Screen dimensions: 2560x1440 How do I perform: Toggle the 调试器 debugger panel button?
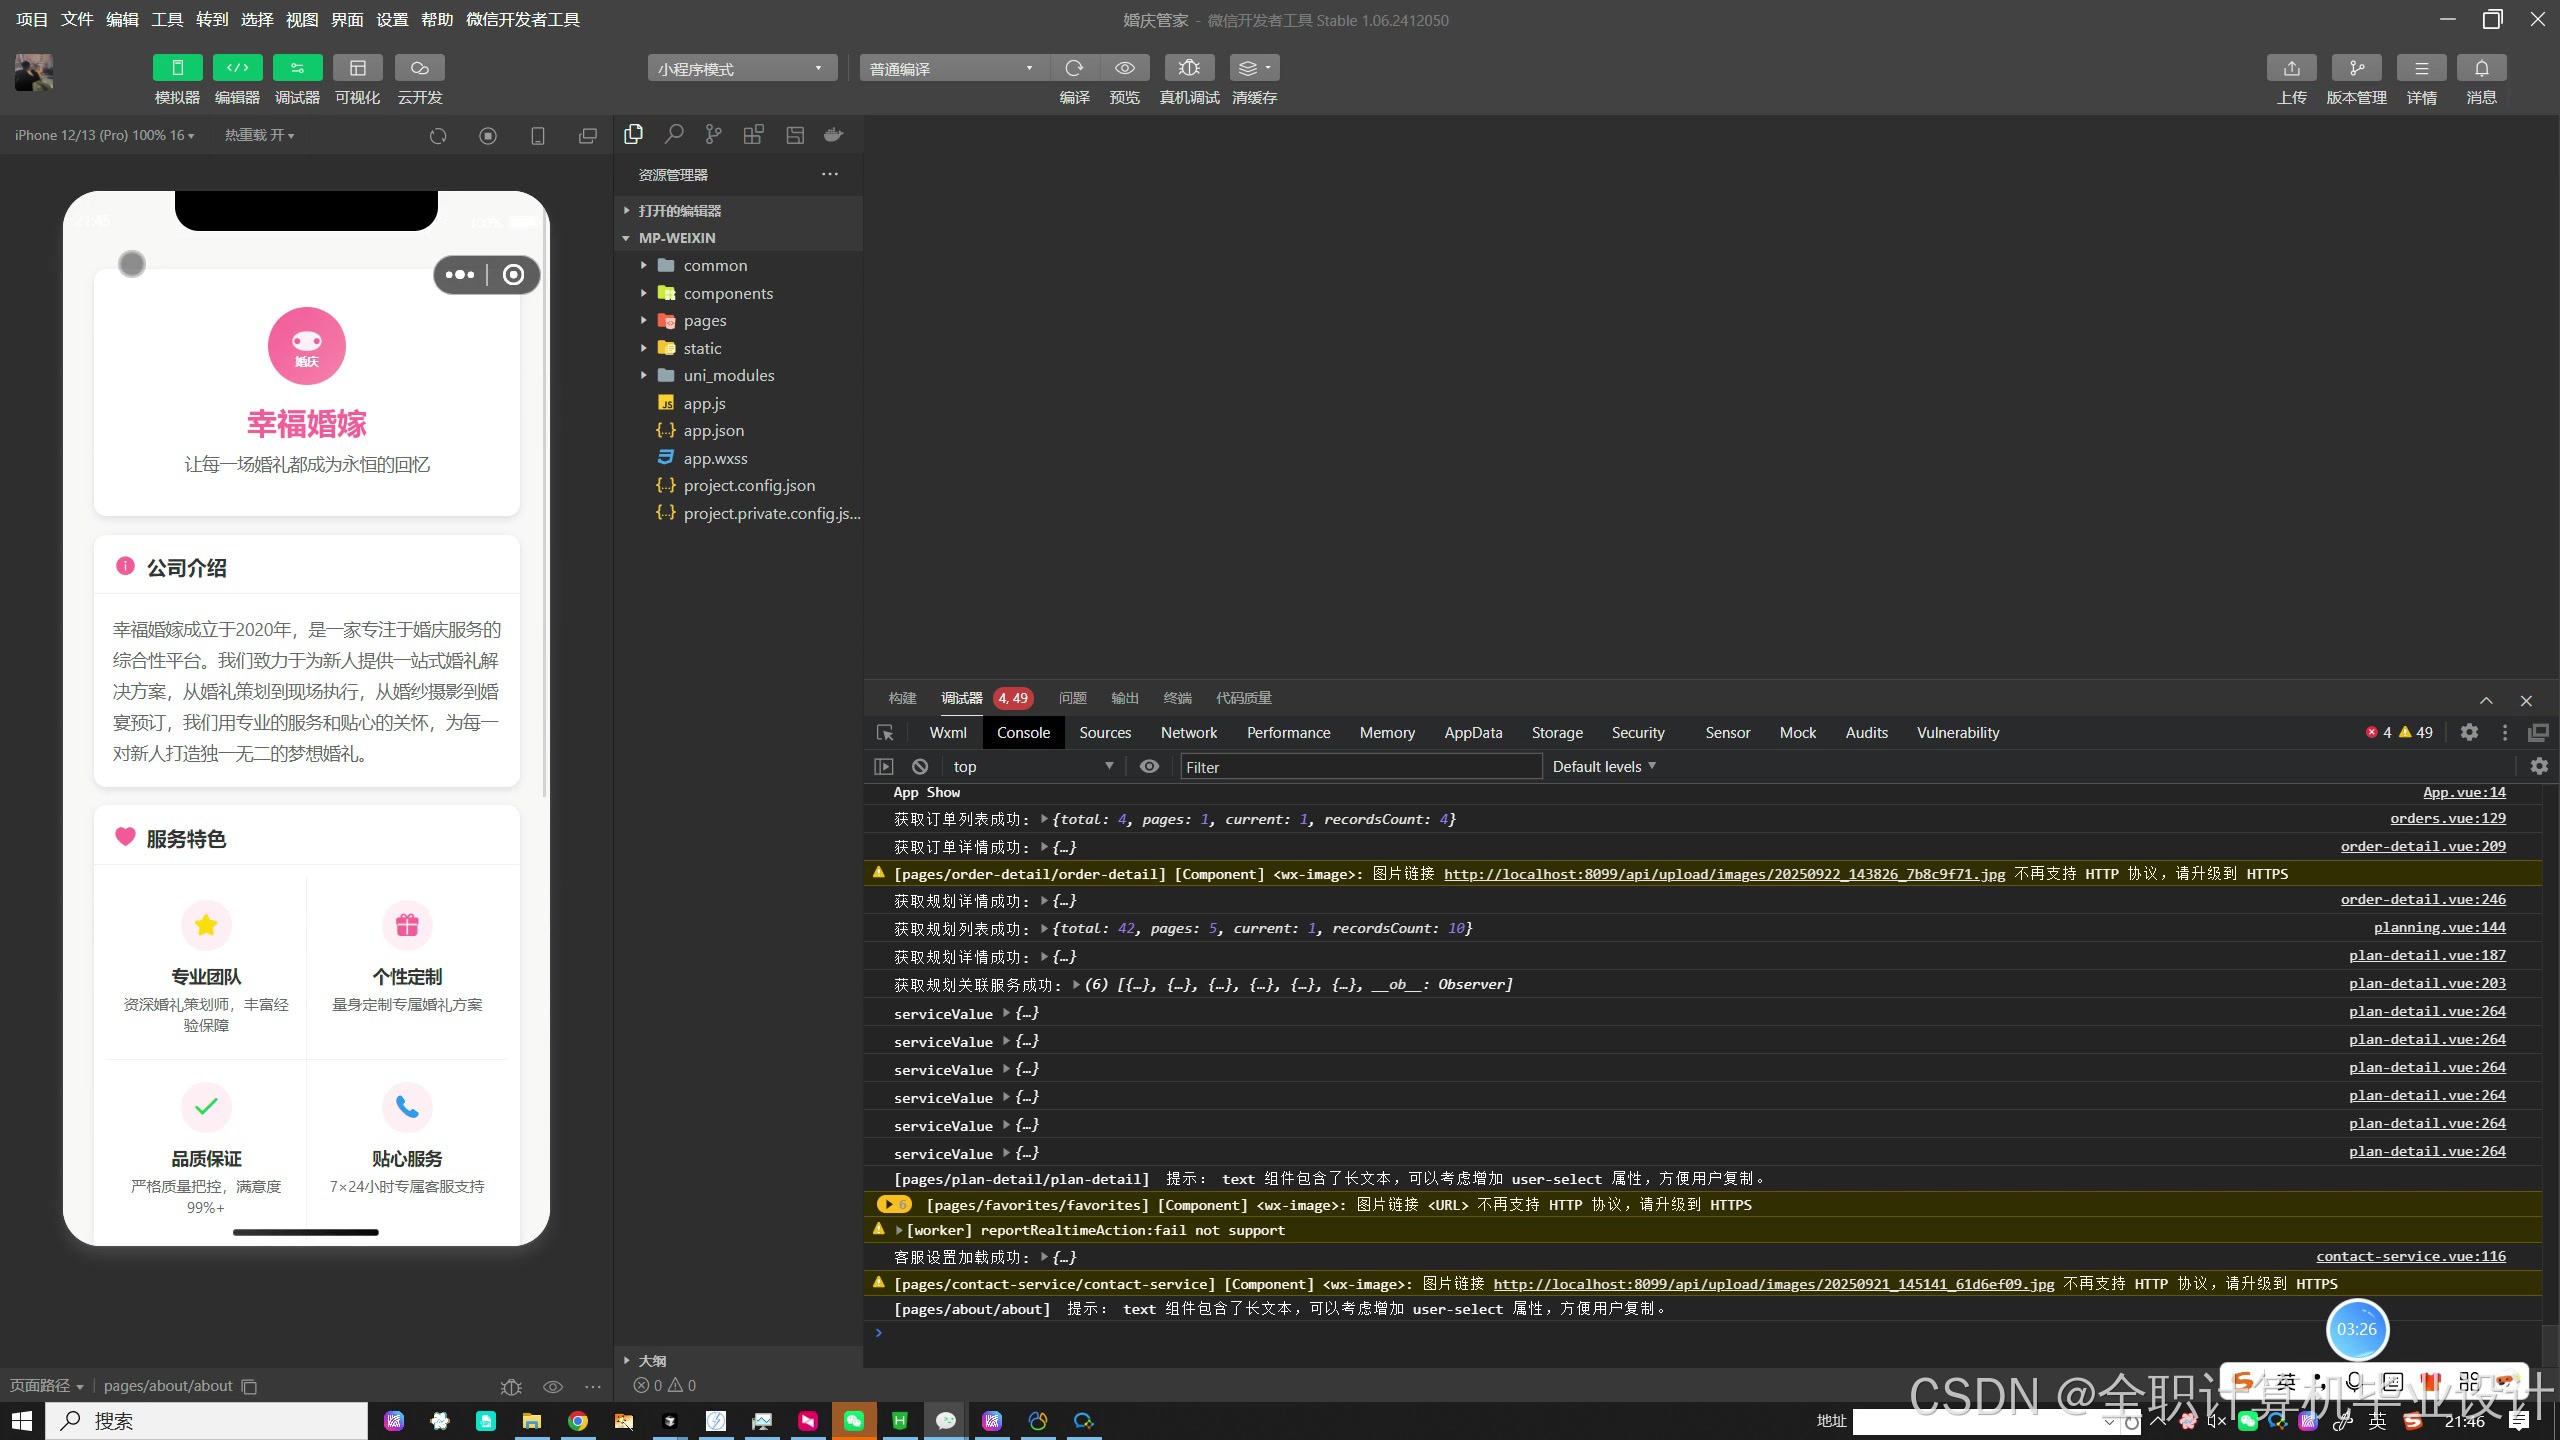coord(297,68)
